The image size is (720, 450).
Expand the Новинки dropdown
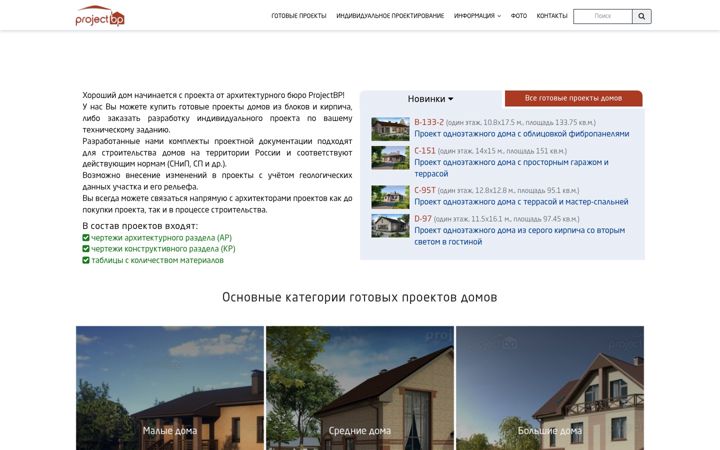430,99
